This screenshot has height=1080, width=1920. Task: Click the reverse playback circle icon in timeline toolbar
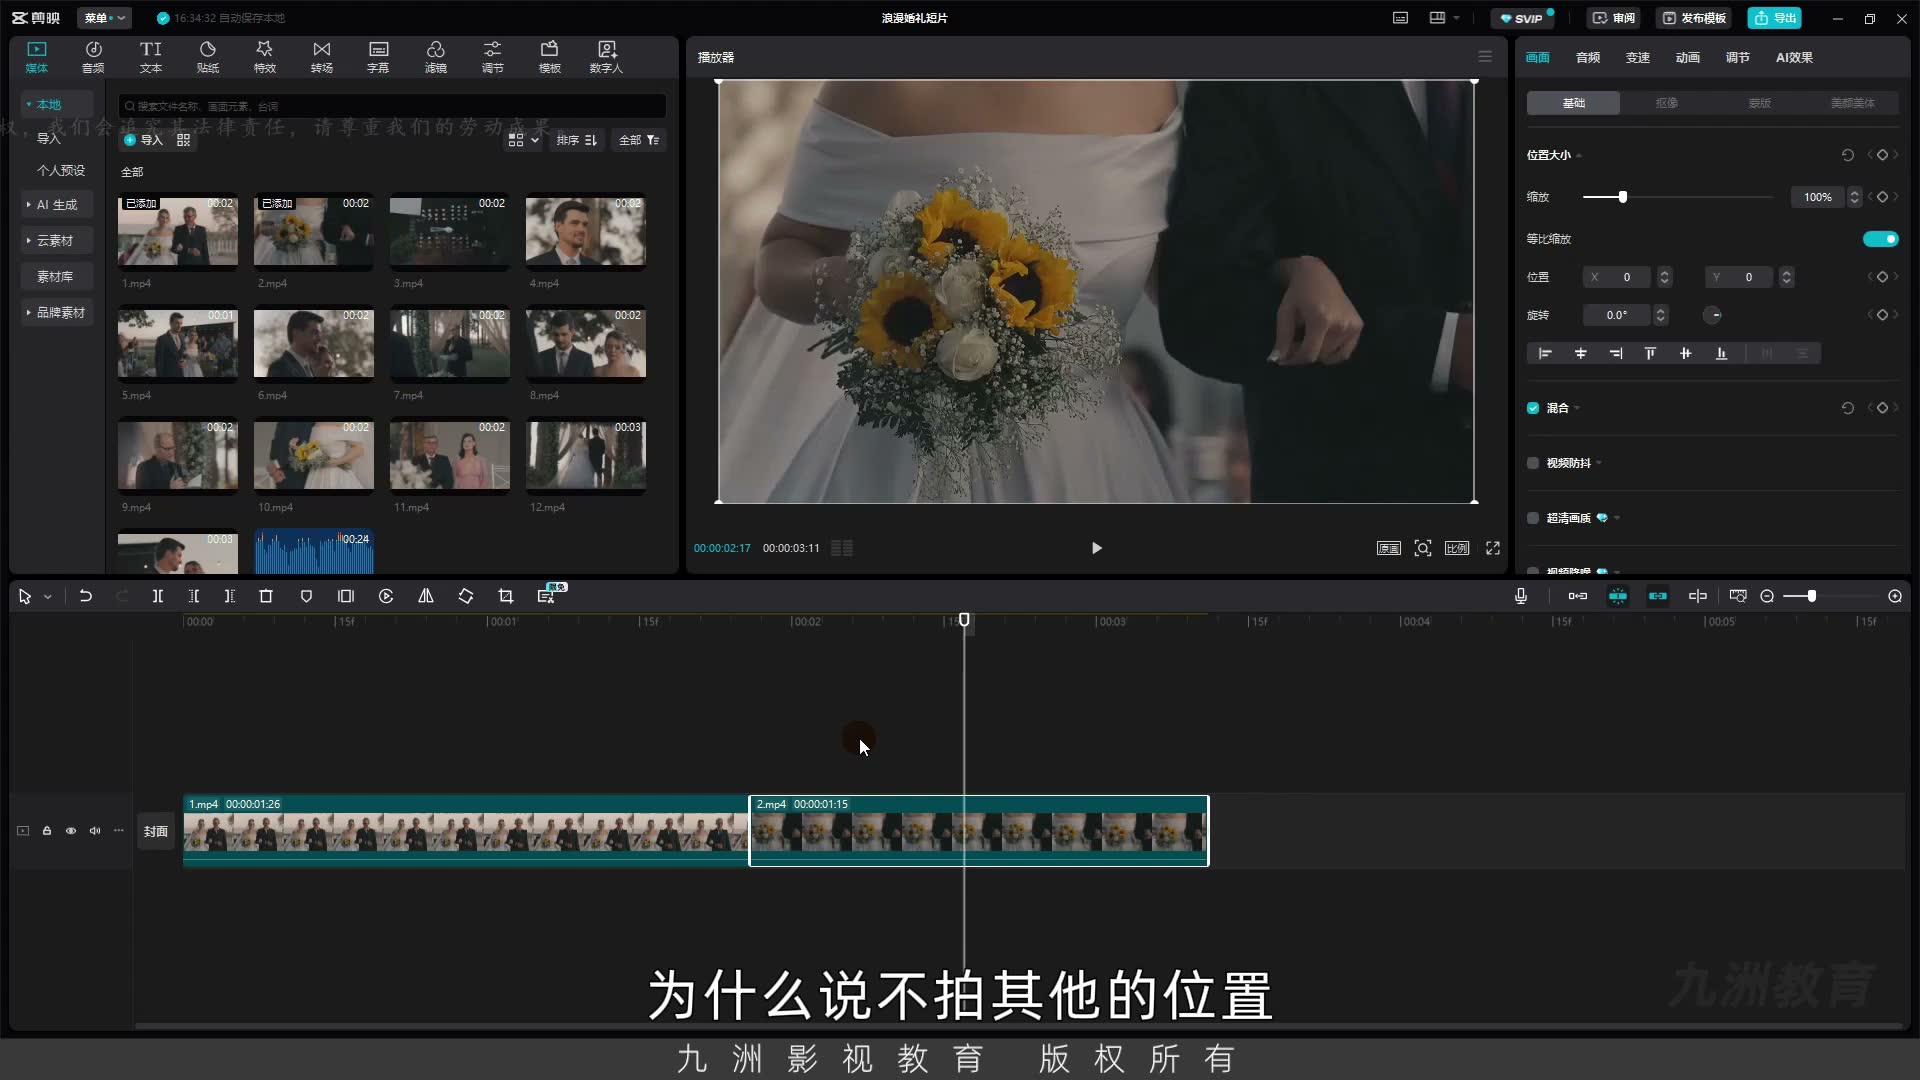coord(386,596)
